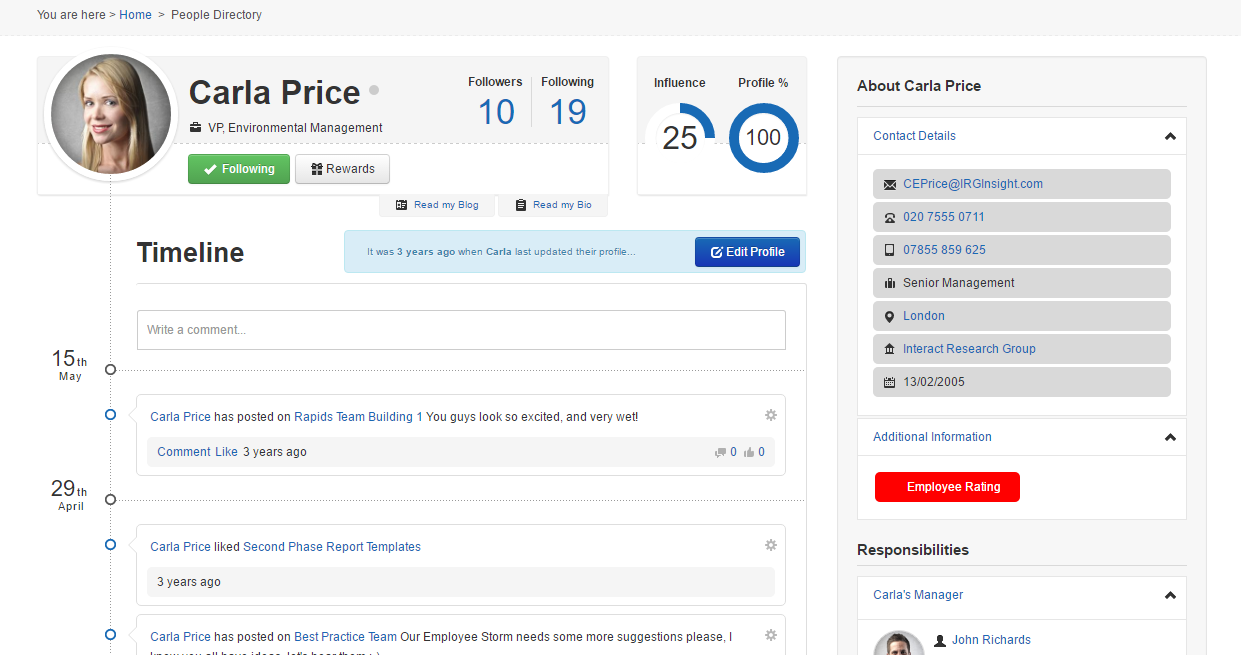Go to Home in the breadcrumb
Viewport: 1241px width, 655px height.
click(x=135, y=15)
